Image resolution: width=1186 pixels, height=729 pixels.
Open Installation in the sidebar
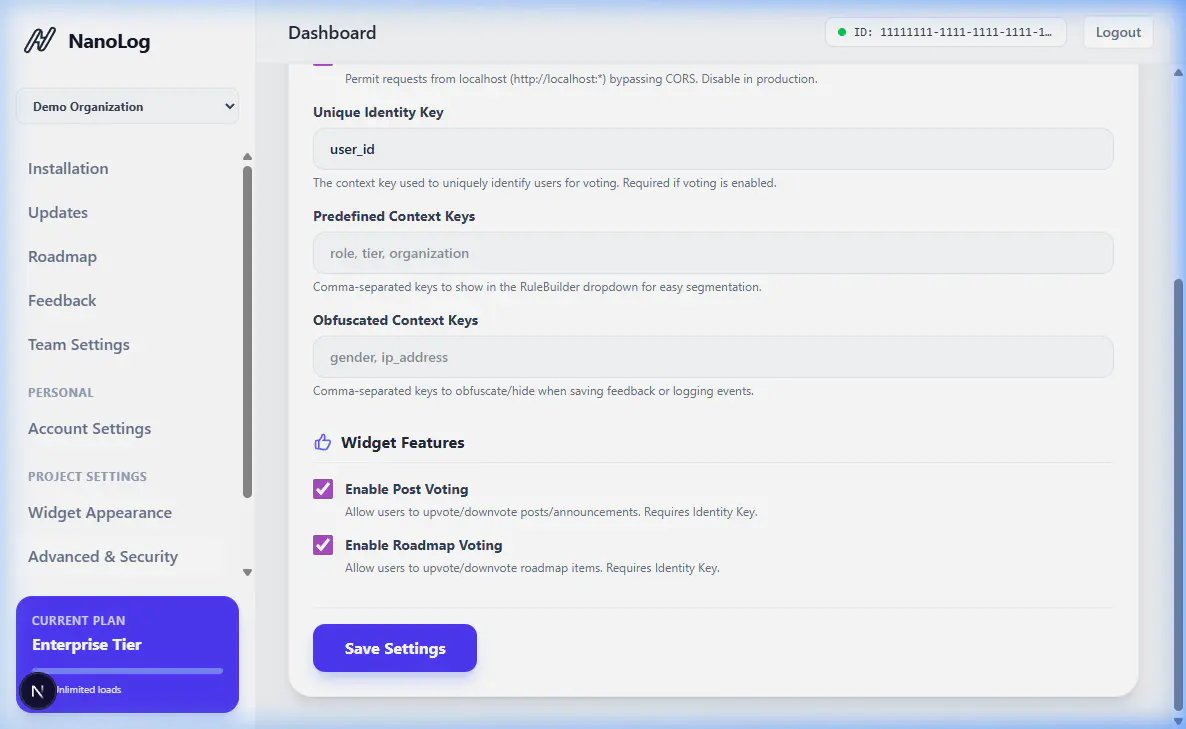68,169
